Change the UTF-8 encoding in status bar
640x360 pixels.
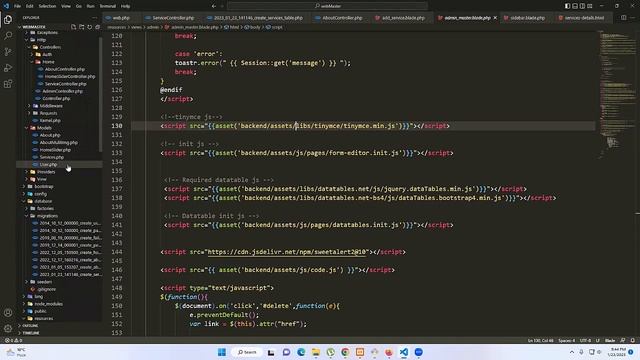click(x=585, y=340)
